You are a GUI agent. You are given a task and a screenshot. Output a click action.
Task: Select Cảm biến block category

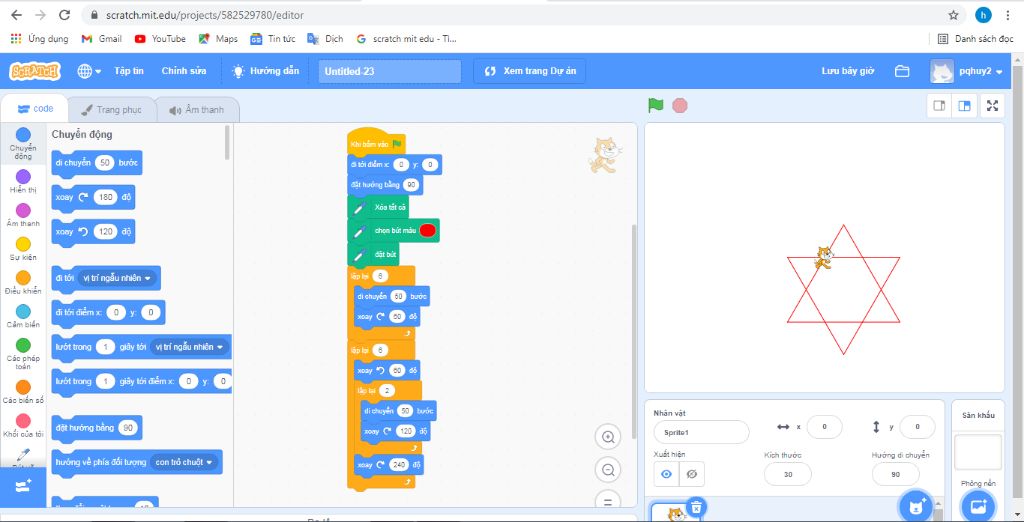23,316
